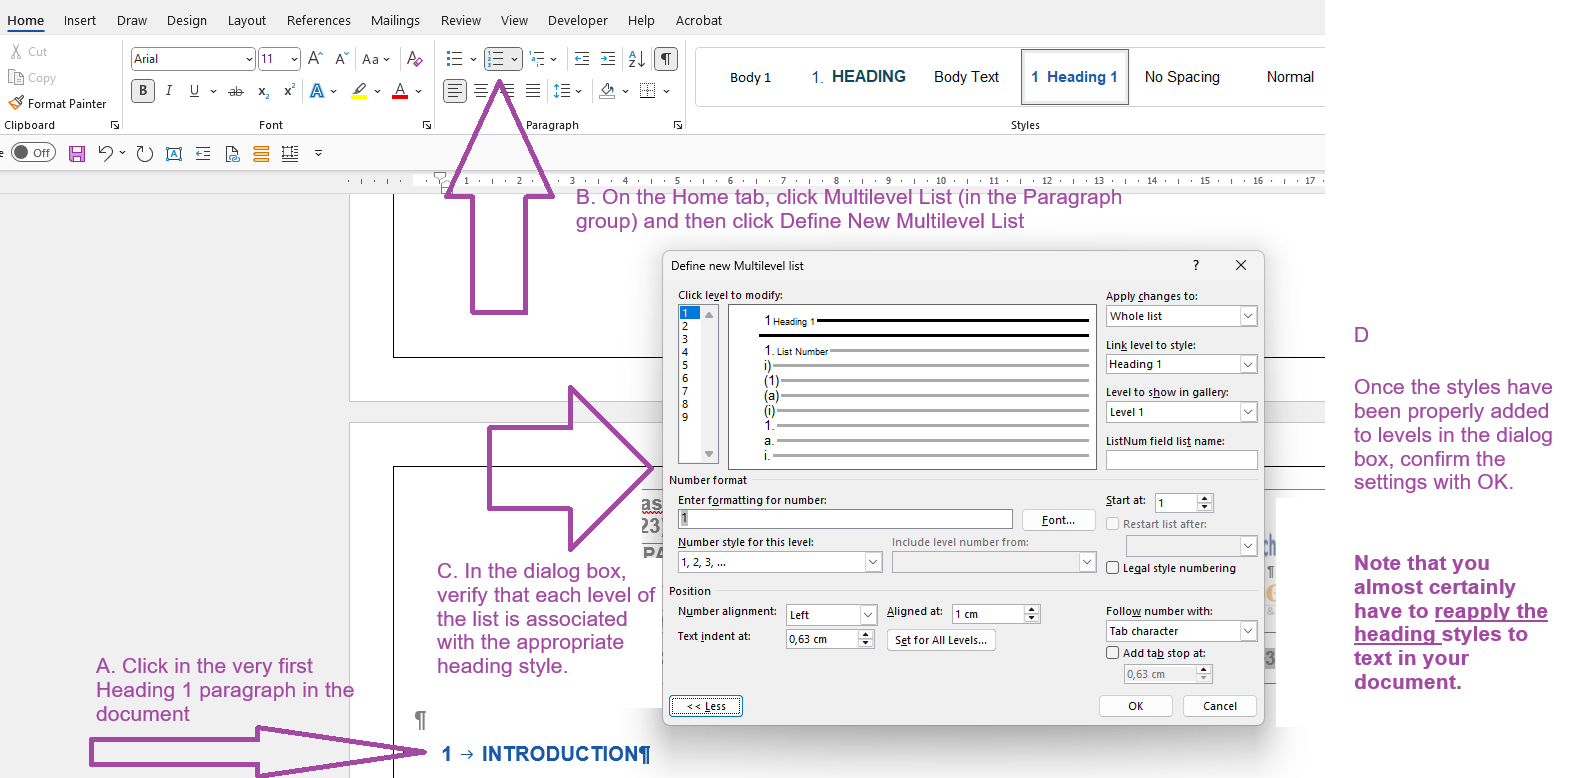Click the Format Painter tool
This screenshot has height=778, width=1580.
point(57,103)
